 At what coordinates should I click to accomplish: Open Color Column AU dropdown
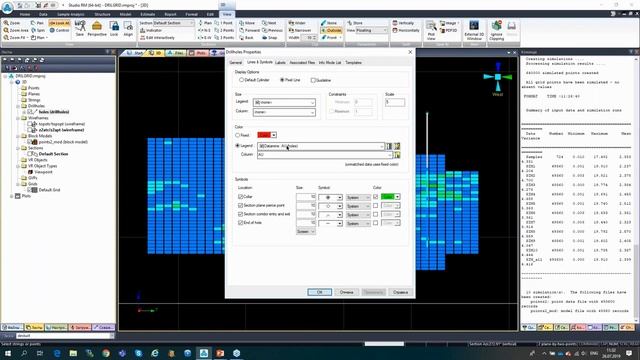pos(325,155)
